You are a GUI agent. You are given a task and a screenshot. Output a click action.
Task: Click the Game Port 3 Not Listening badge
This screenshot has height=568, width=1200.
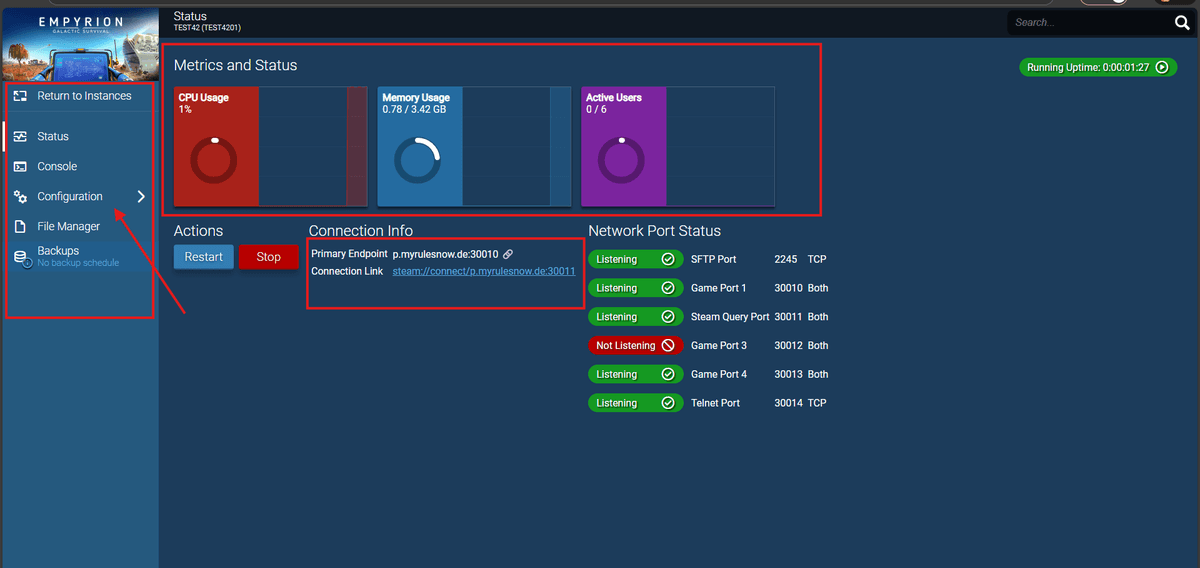[636, 346]
